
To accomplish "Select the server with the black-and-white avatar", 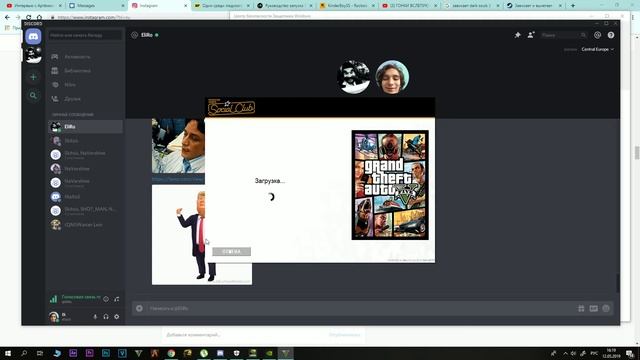I will coord(33,55).
